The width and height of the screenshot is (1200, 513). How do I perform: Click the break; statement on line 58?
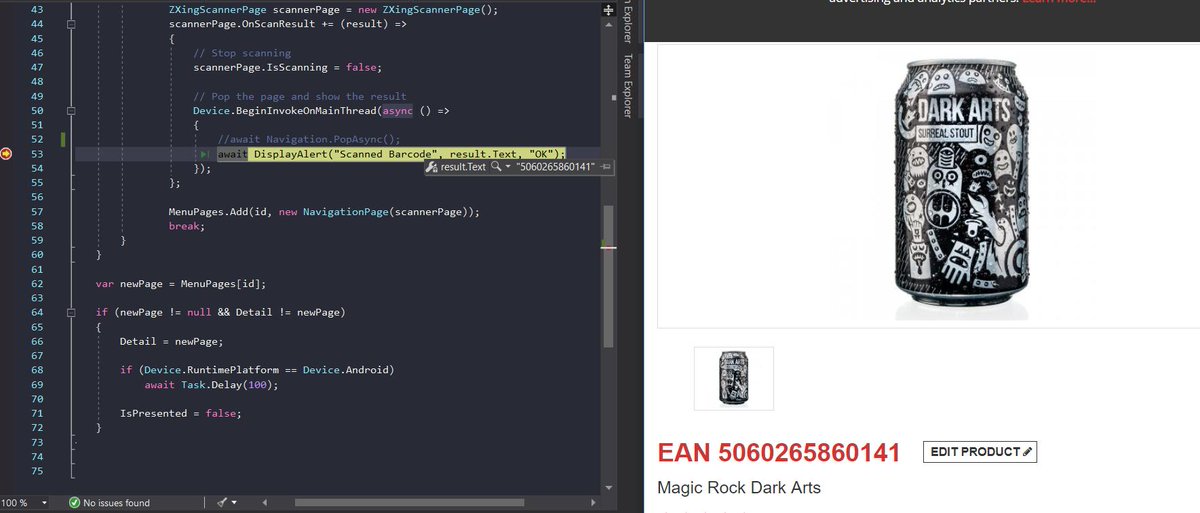187,227
